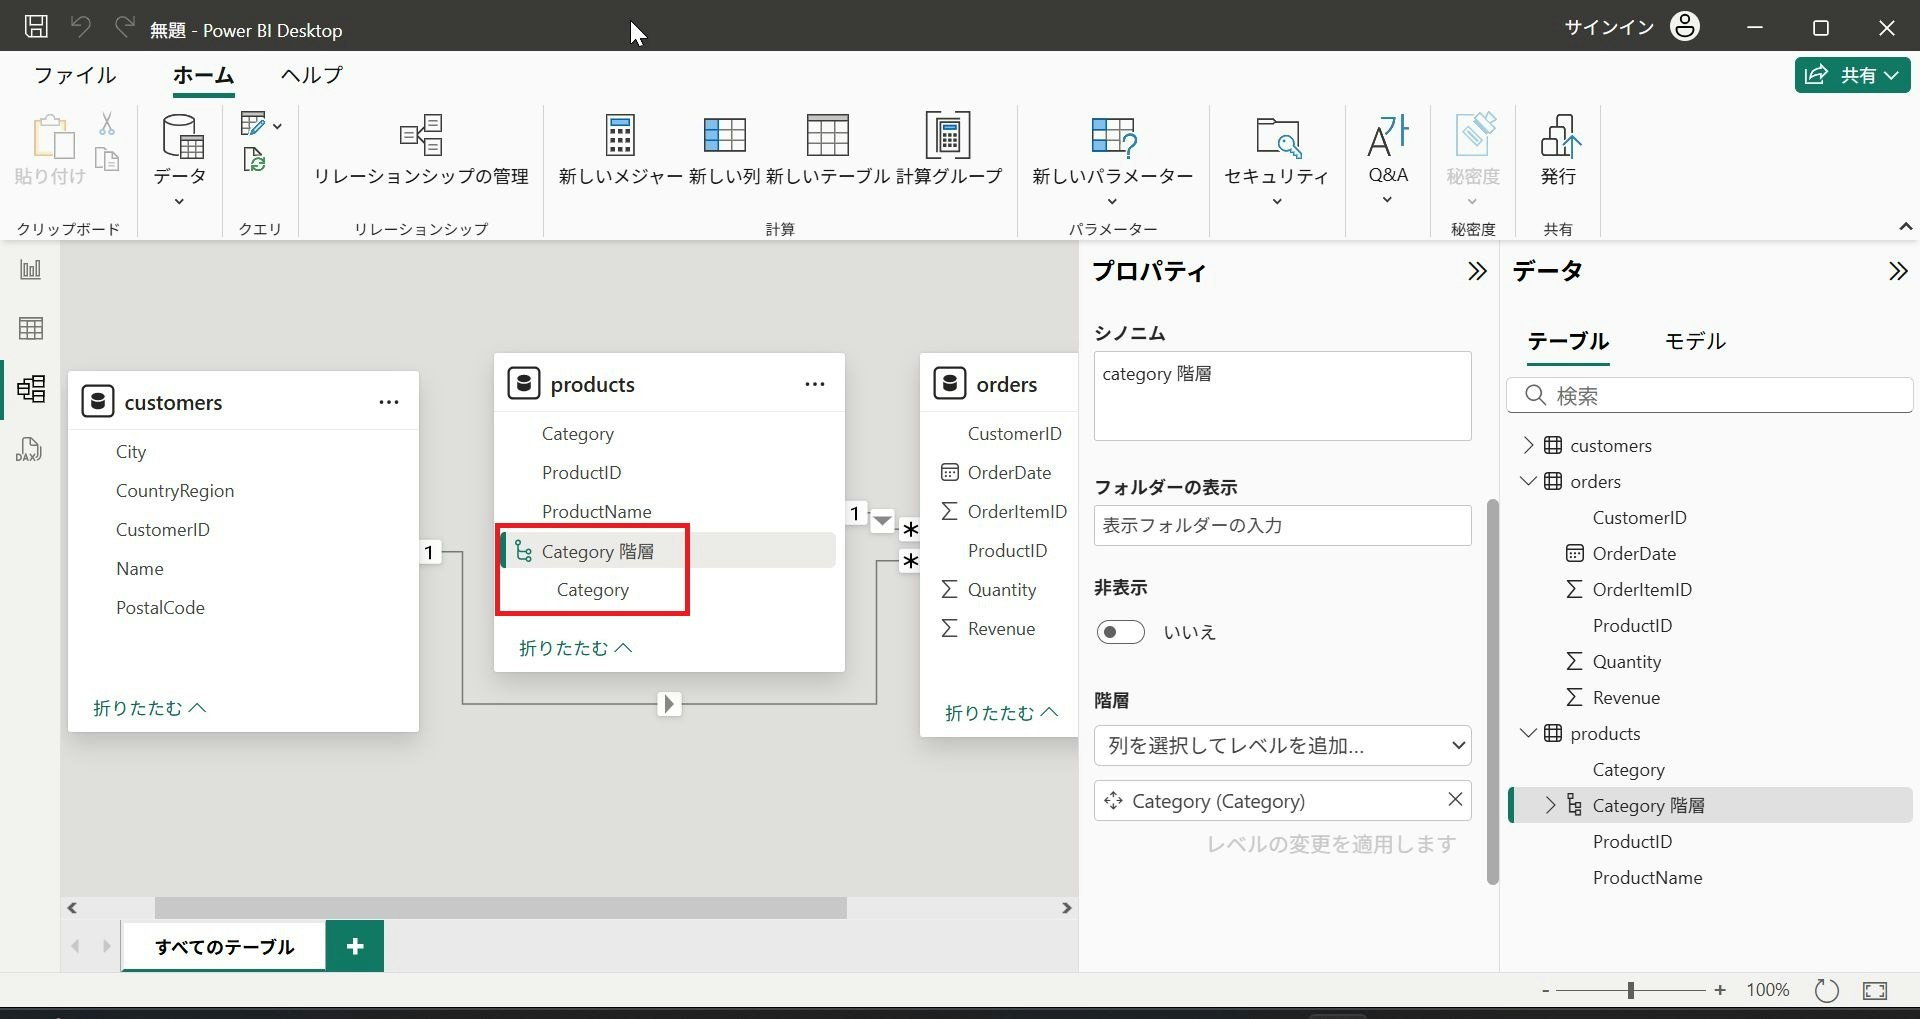1920x1019 pixels.
Task: Click the Save icon in title bar
Action: coord(36,27)
